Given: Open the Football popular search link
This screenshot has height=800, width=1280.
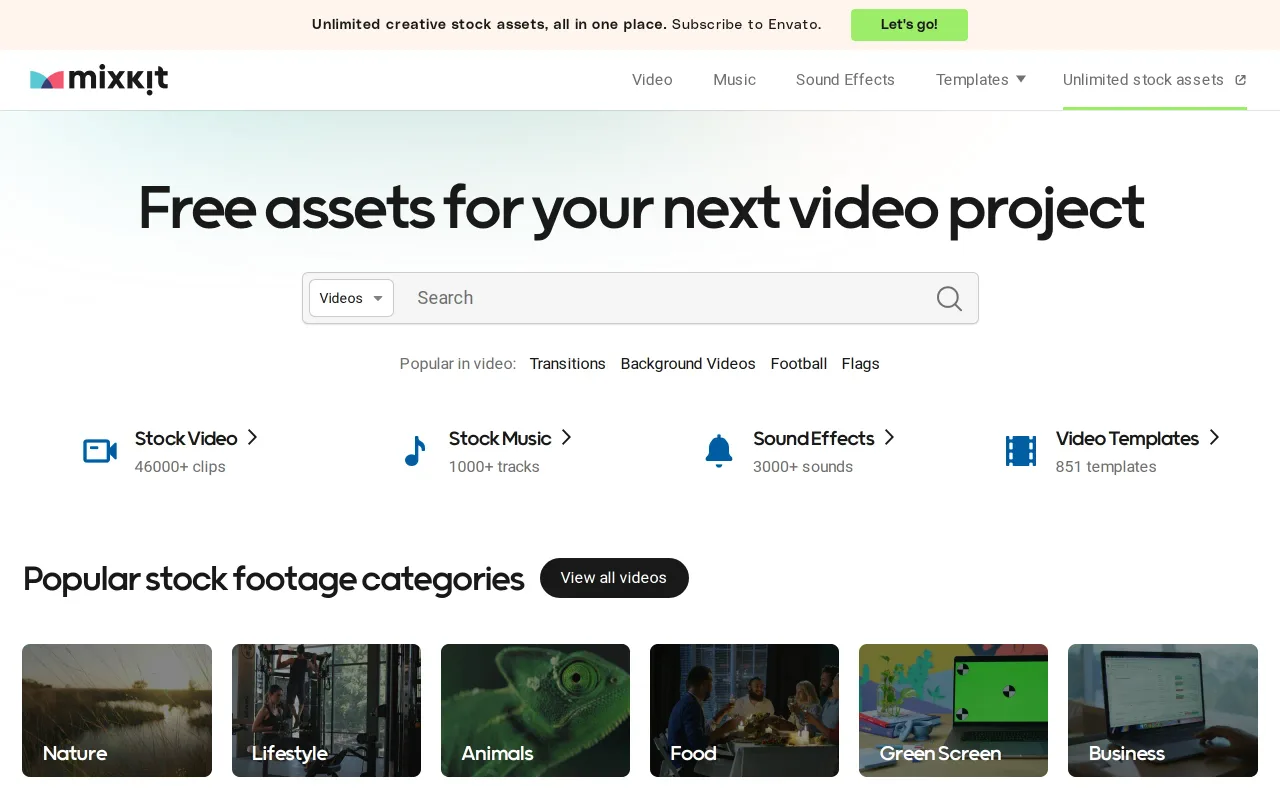Looking at the screenshot, I should (x=799, y=364).
